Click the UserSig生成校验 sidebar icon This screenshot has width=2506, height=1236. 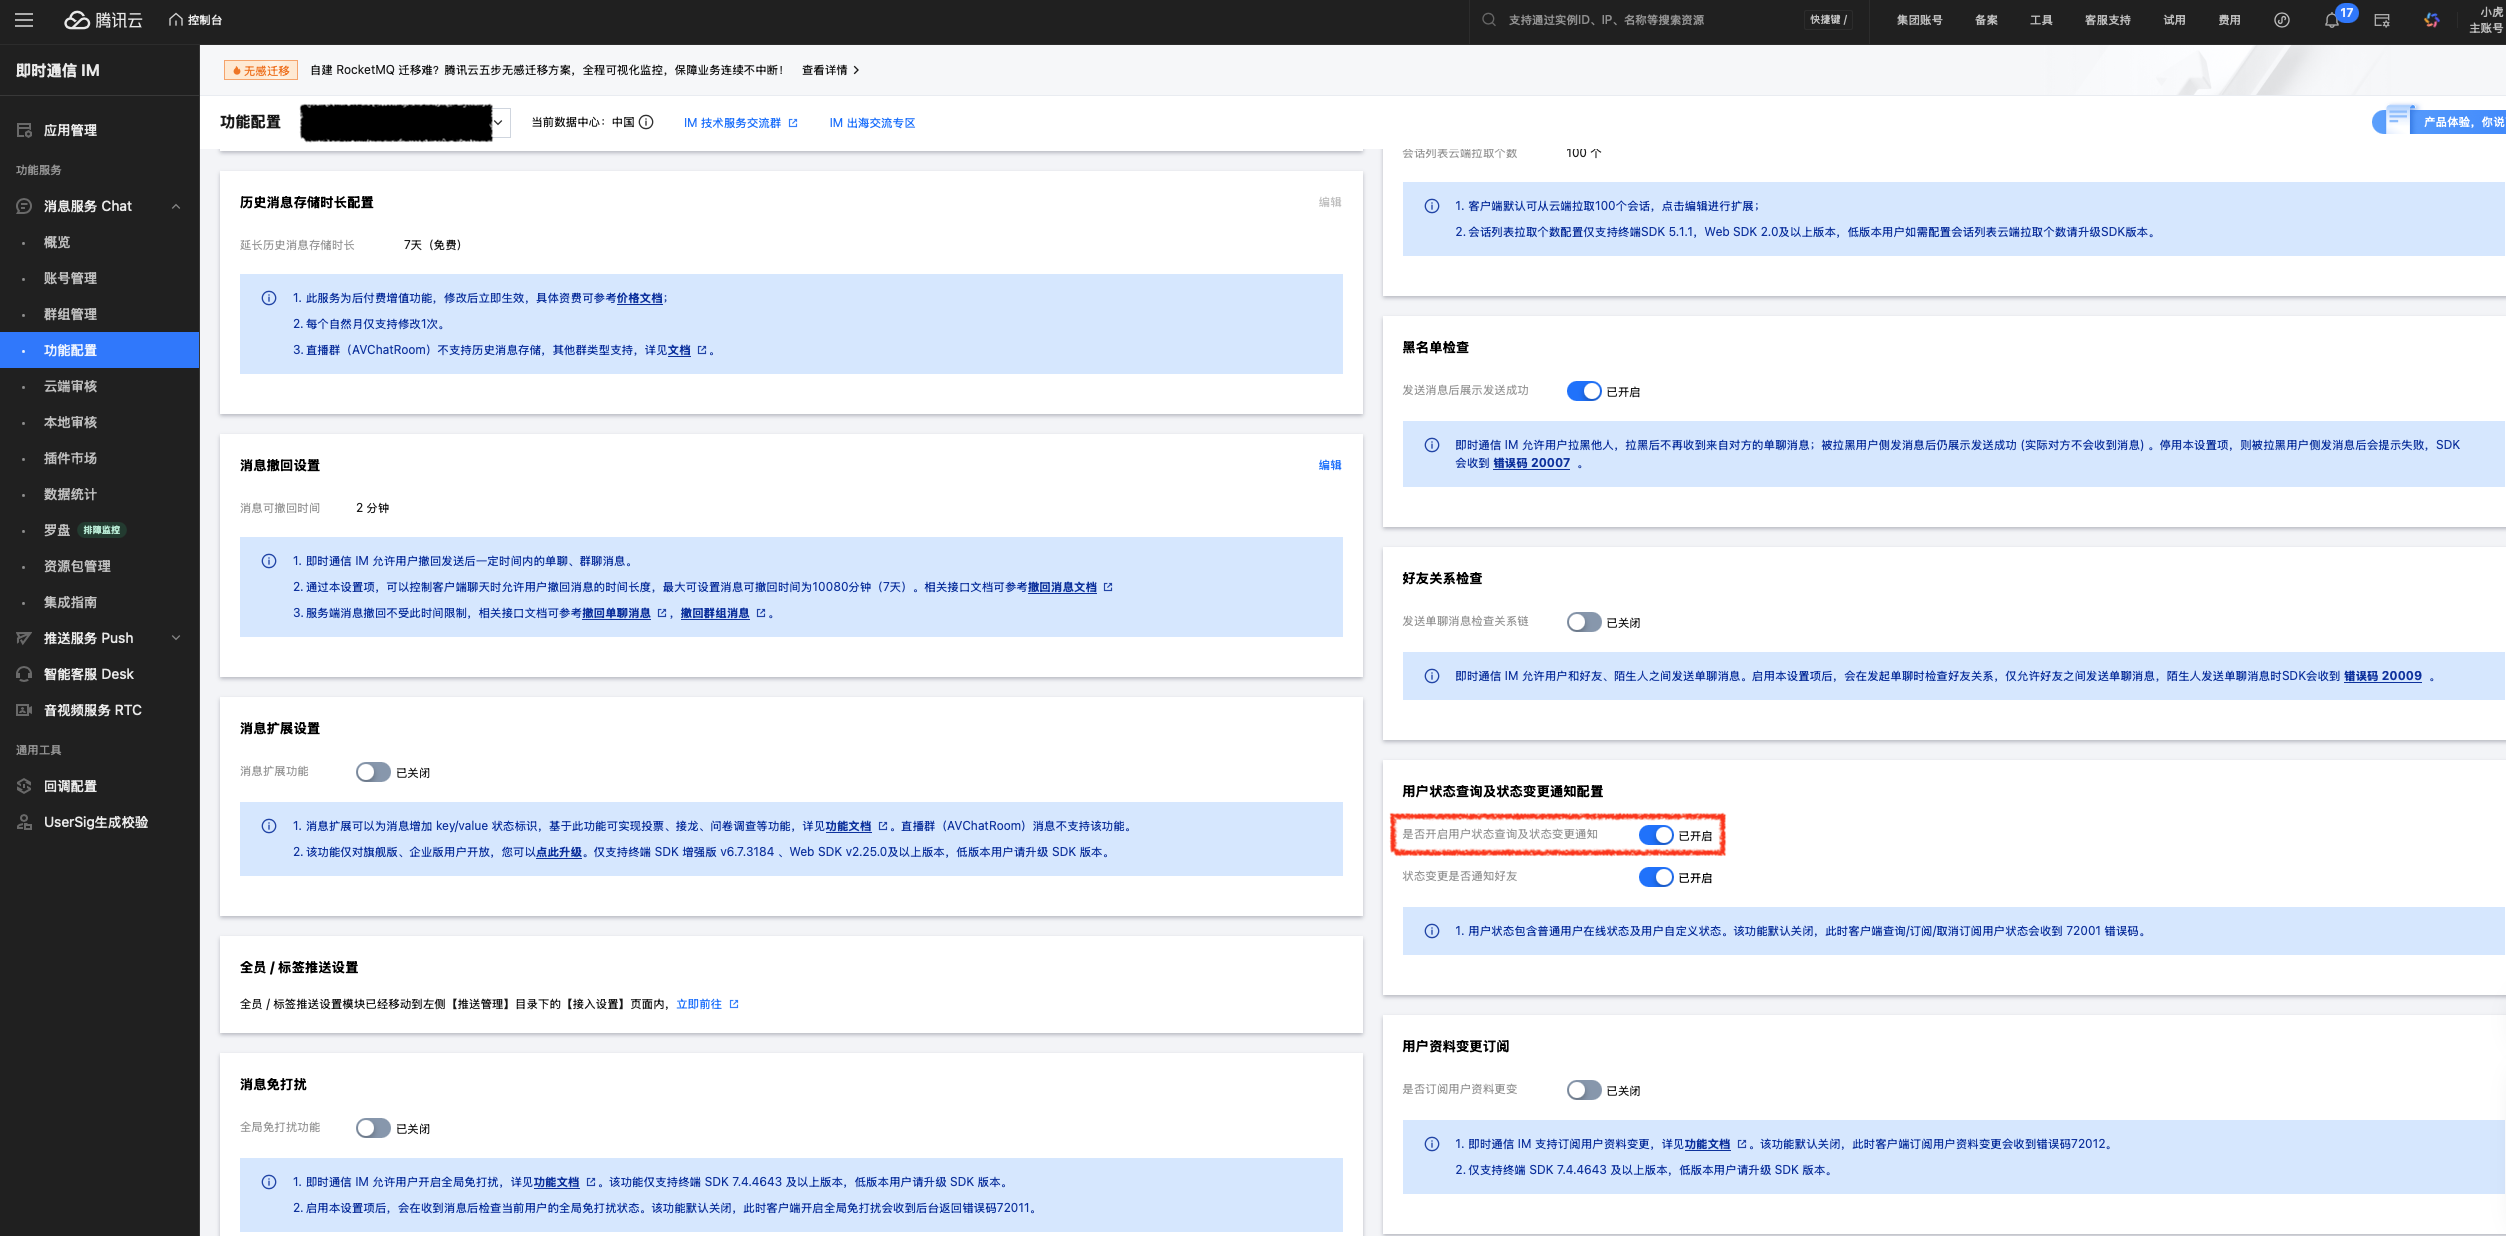point(24,822)
